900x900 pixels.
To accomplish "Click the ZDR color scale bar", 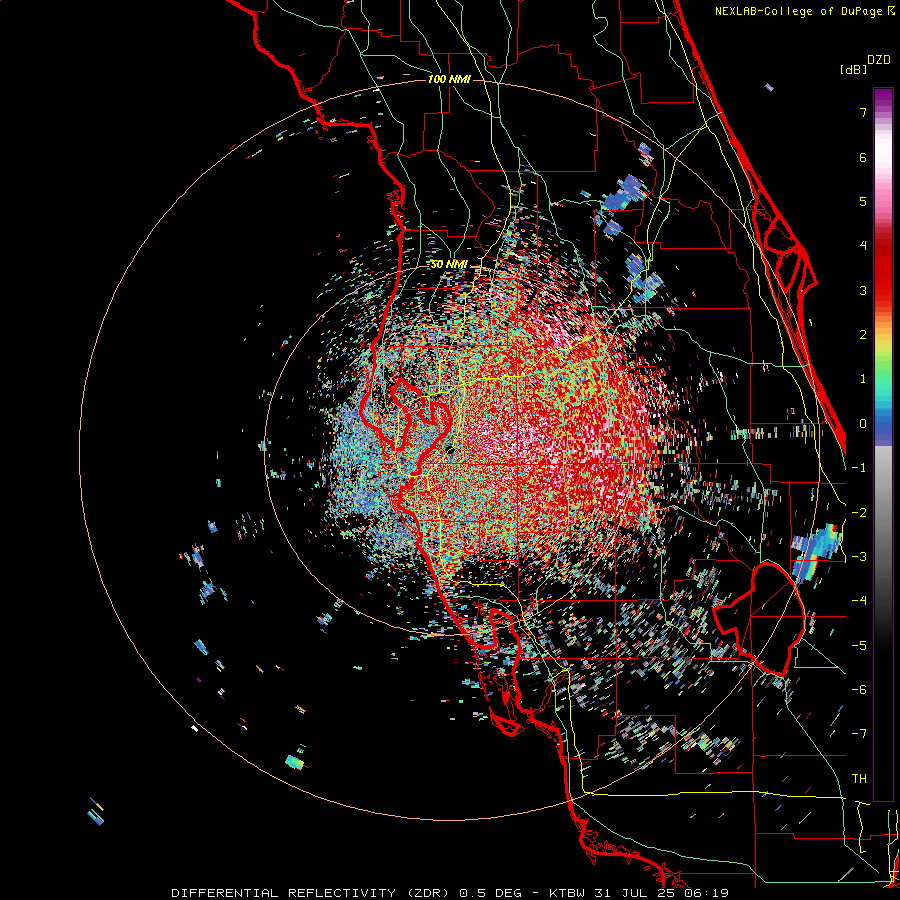I will [x=883, y=444].
